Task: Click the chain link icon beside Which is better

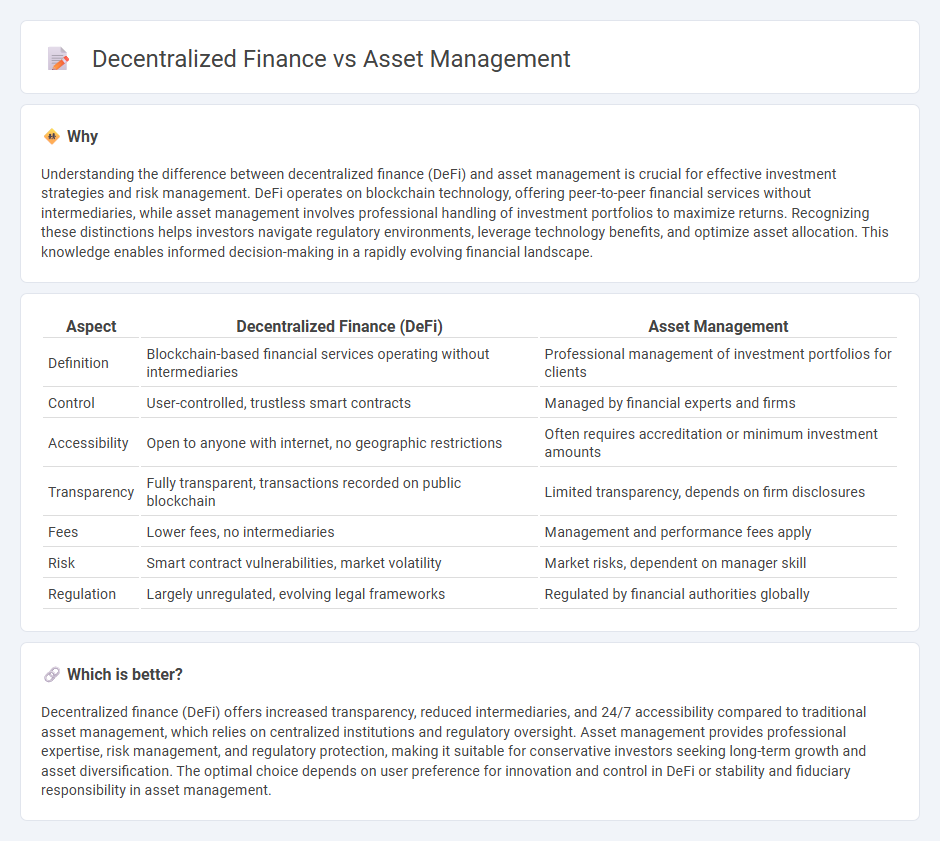Action: 52,675
